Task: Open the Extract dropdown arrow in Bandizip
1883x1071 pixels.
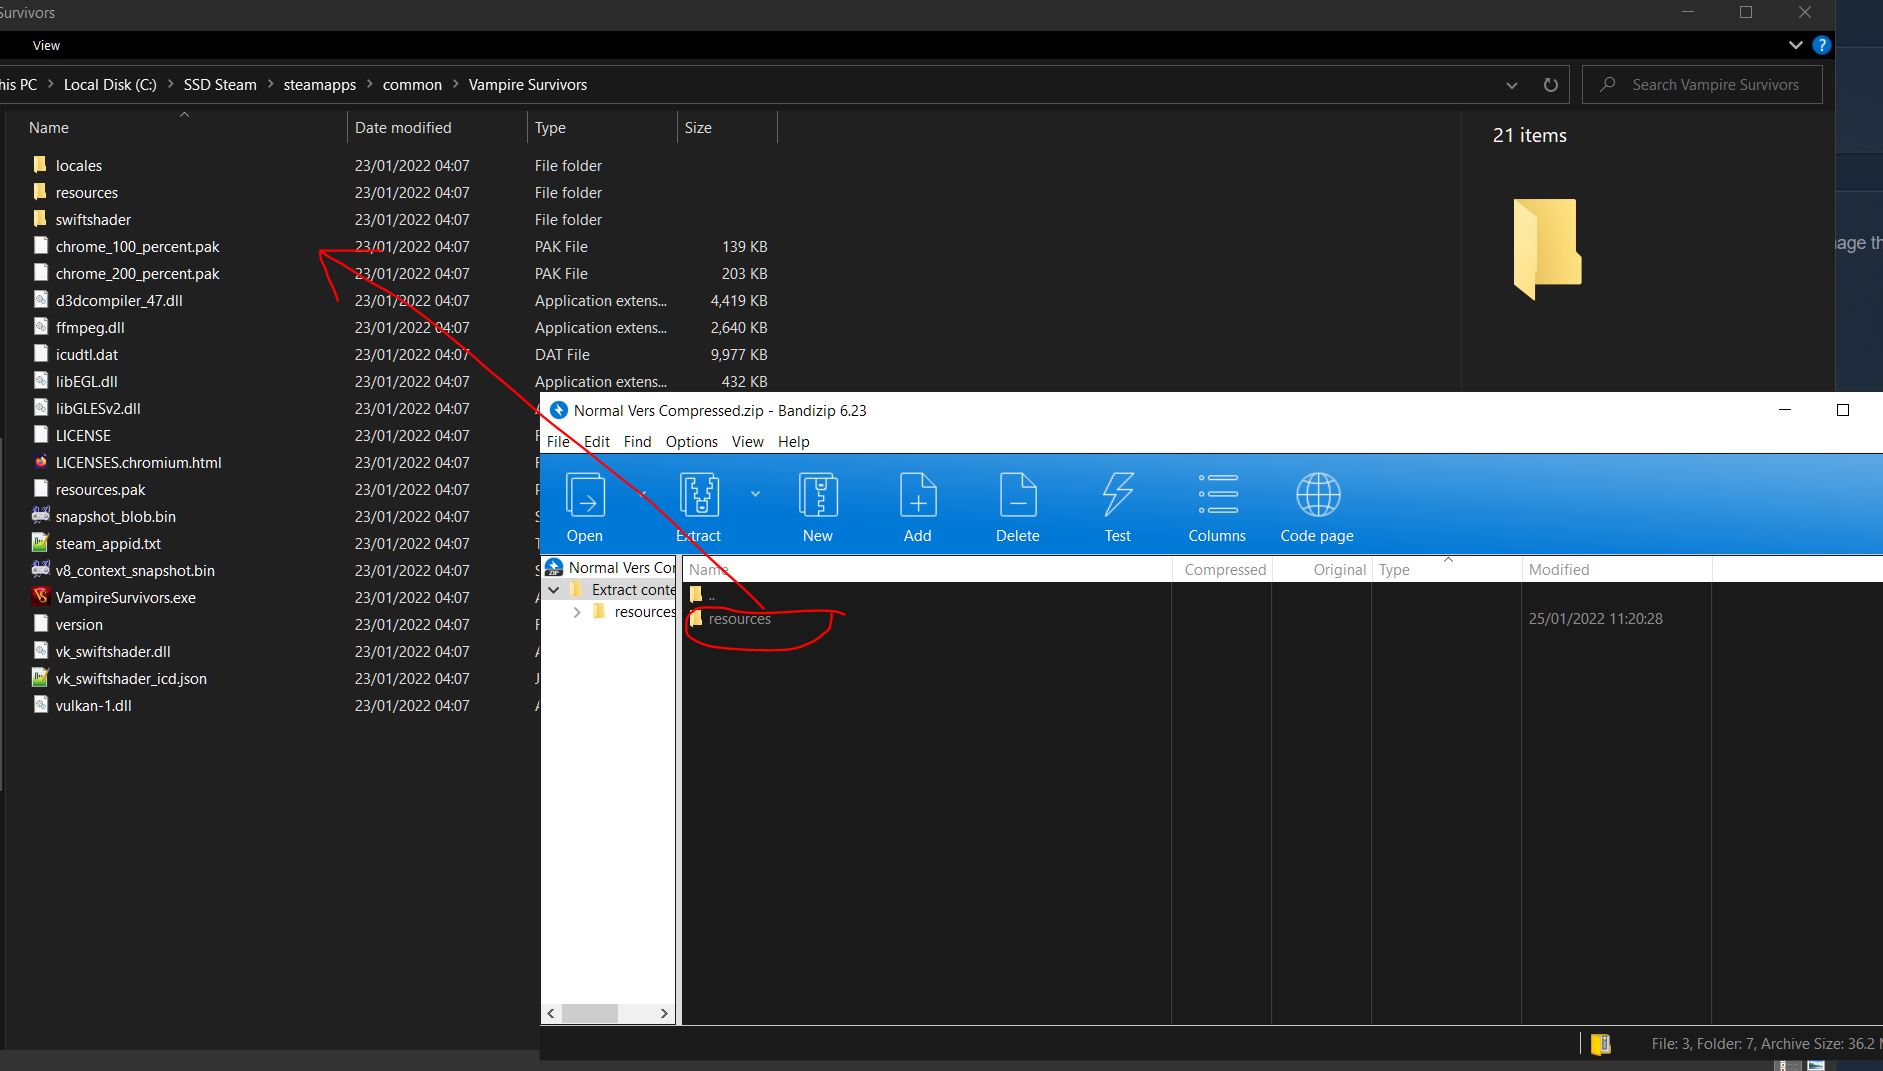Action: tap(755, 494)
